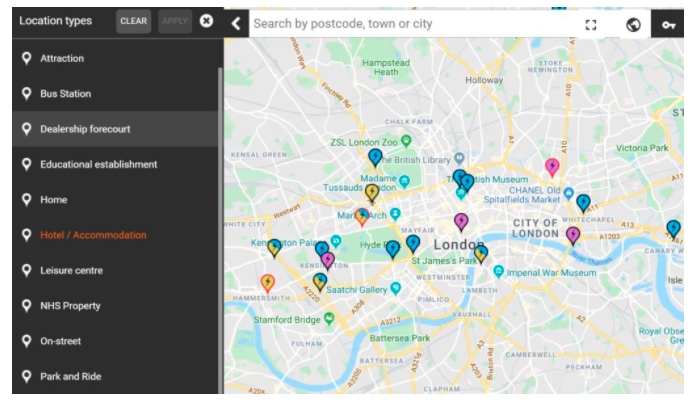The image size is (698, 411).
Task: Click the fullscreen map icon
Action: click(590, 24)
